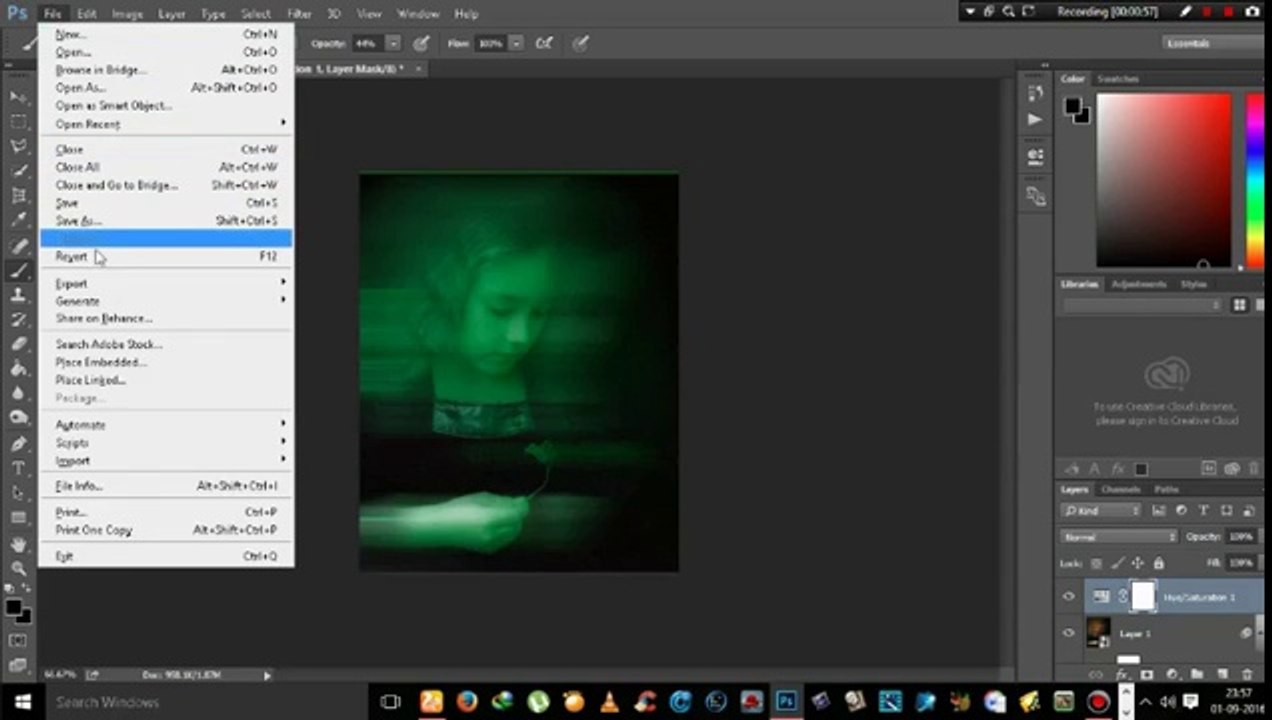Select the Eraser tool

click(18, 344)
